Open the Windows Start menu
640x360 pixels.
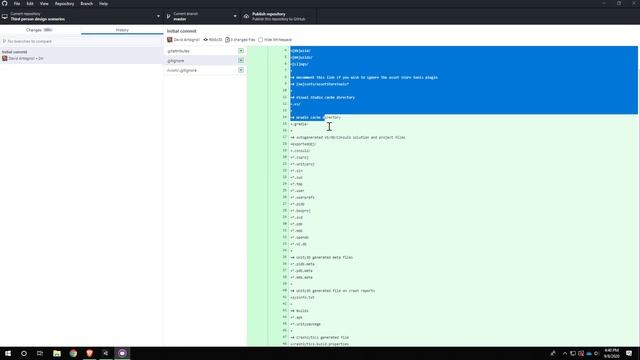(x=8, y=353)
